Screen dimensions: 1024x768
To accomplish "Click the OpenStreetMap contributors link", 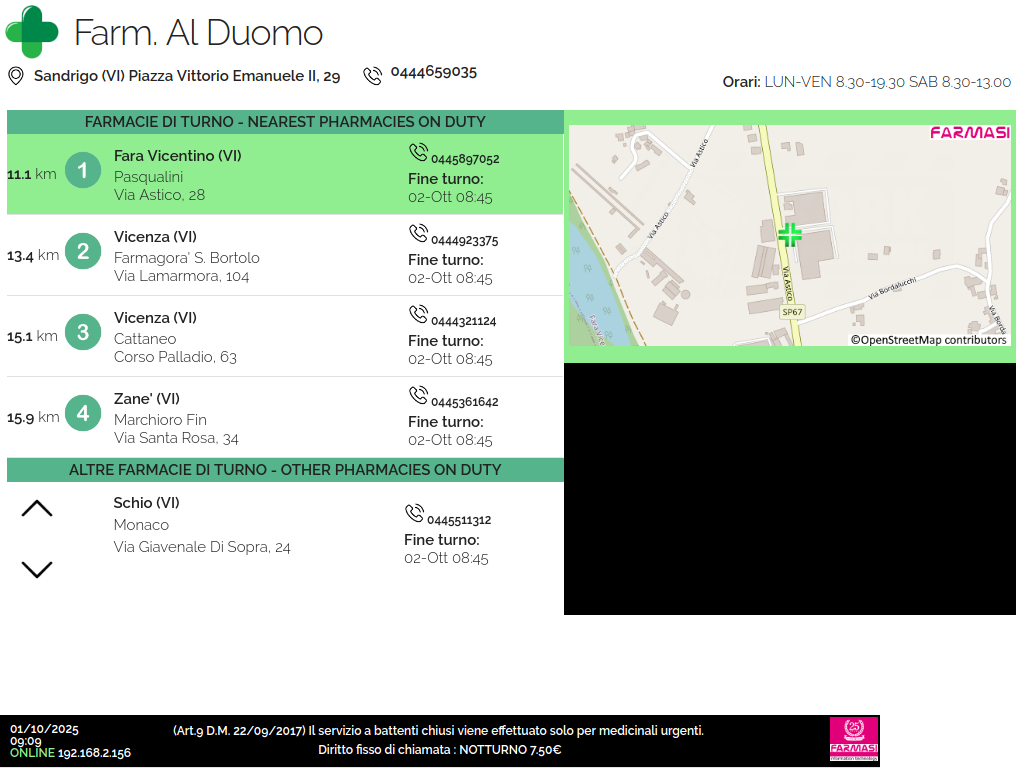I will tap(929, 340).
